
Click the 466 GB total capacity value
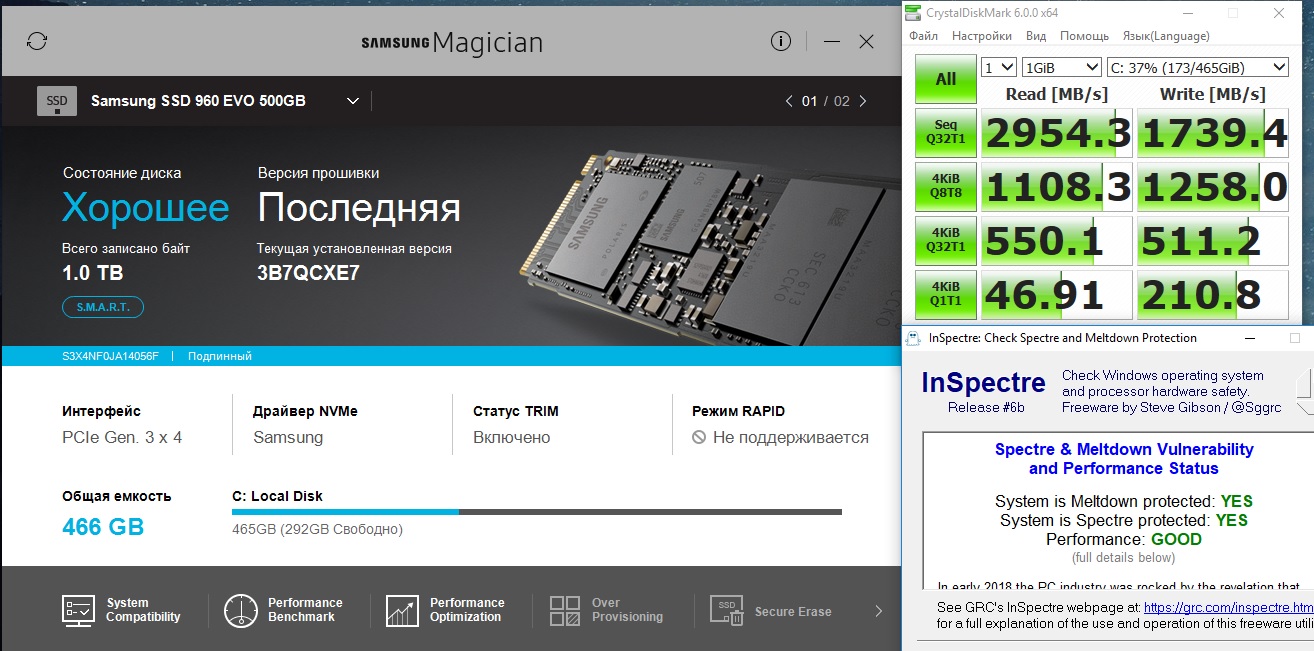(x=103, y=526)
